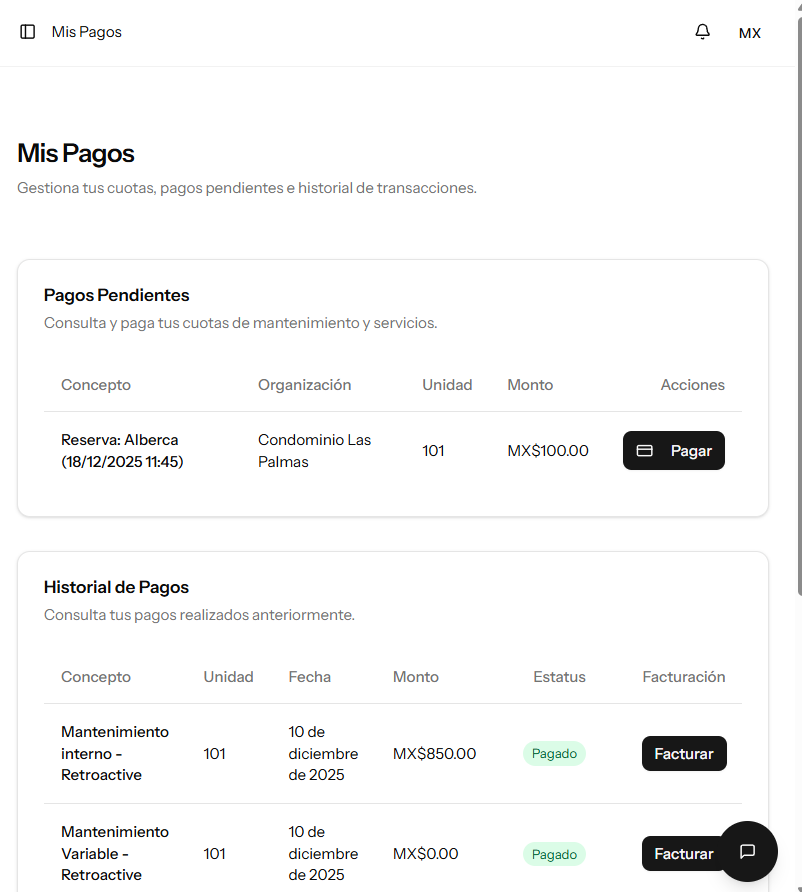Click the Estatus column header
This screenshot has width=802, height=892.
coord(559,677)
